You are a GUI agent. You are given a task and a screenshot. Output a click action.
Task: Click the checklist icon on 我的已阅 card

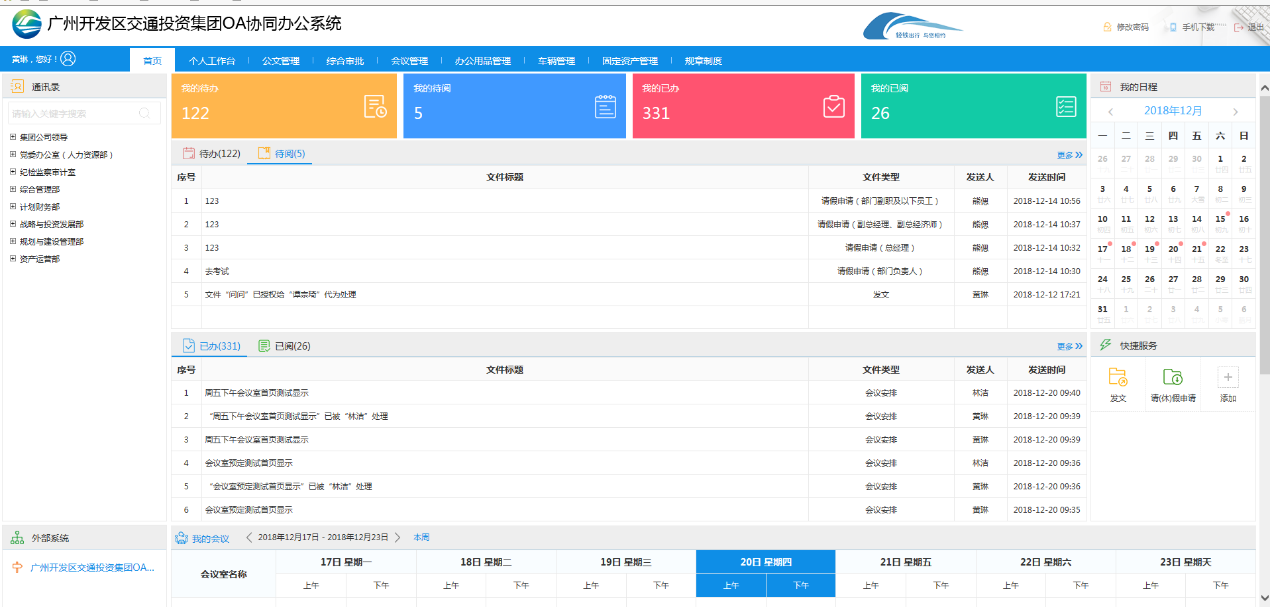point(1066,106)
